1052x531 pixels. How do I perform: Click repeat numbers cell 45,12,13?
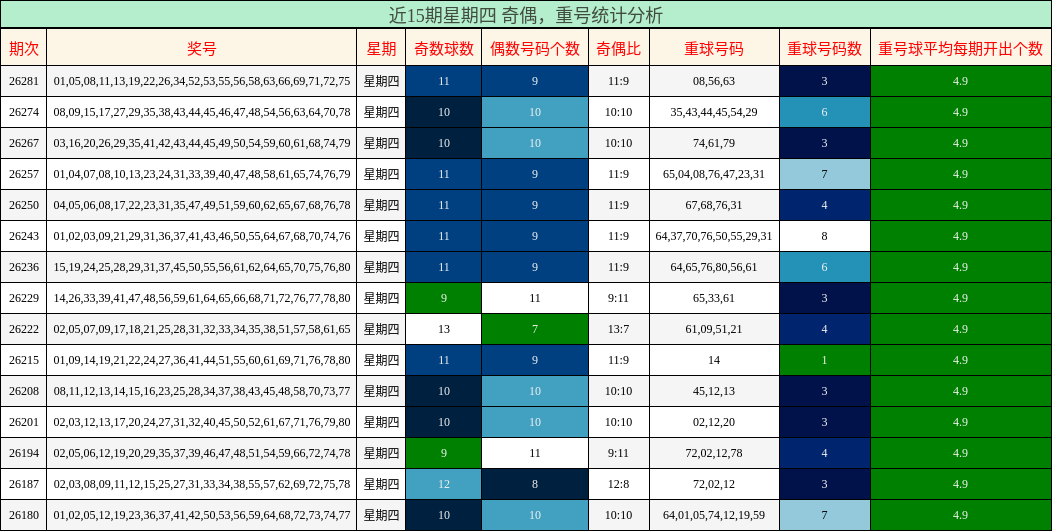coord(714,391)
